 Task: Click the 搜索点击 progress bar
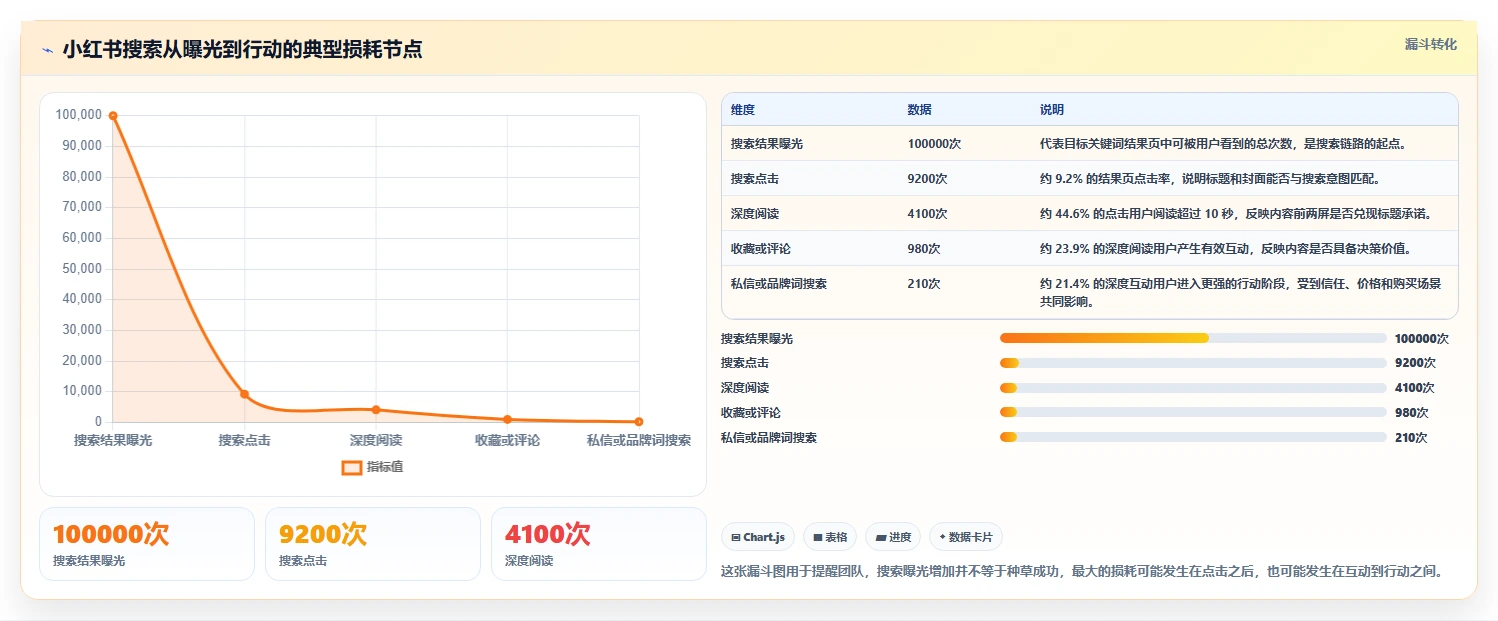point(1193,363)
